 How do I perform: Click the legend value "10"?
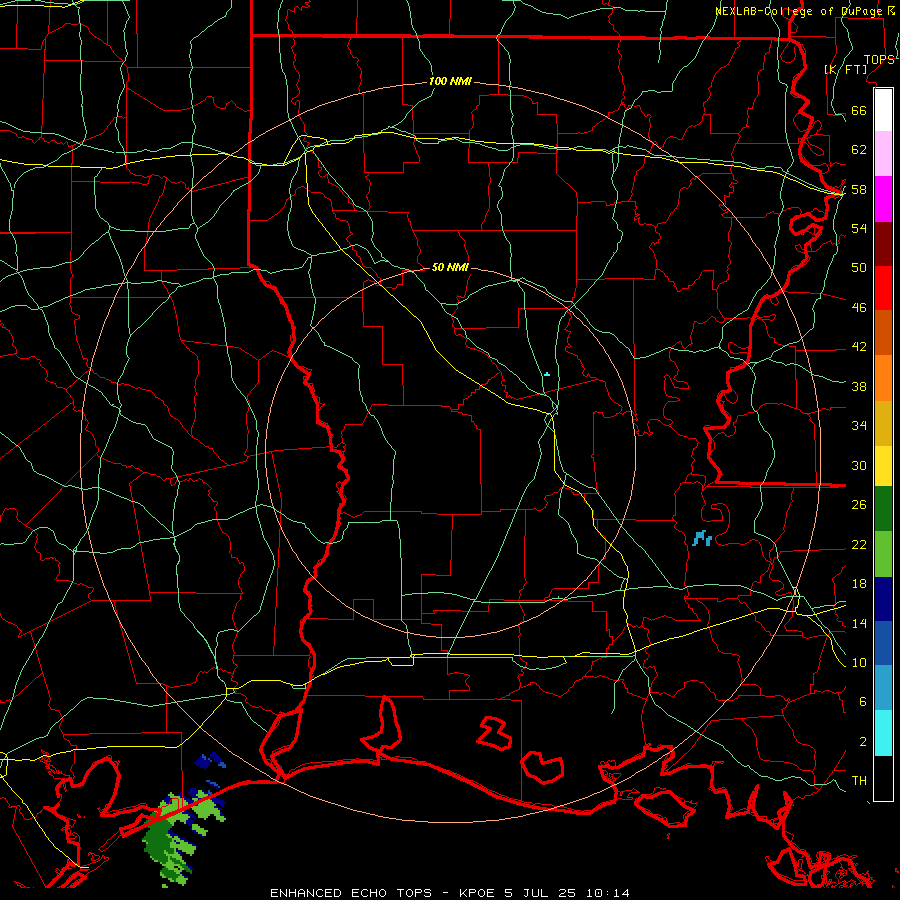coord(859,662)
